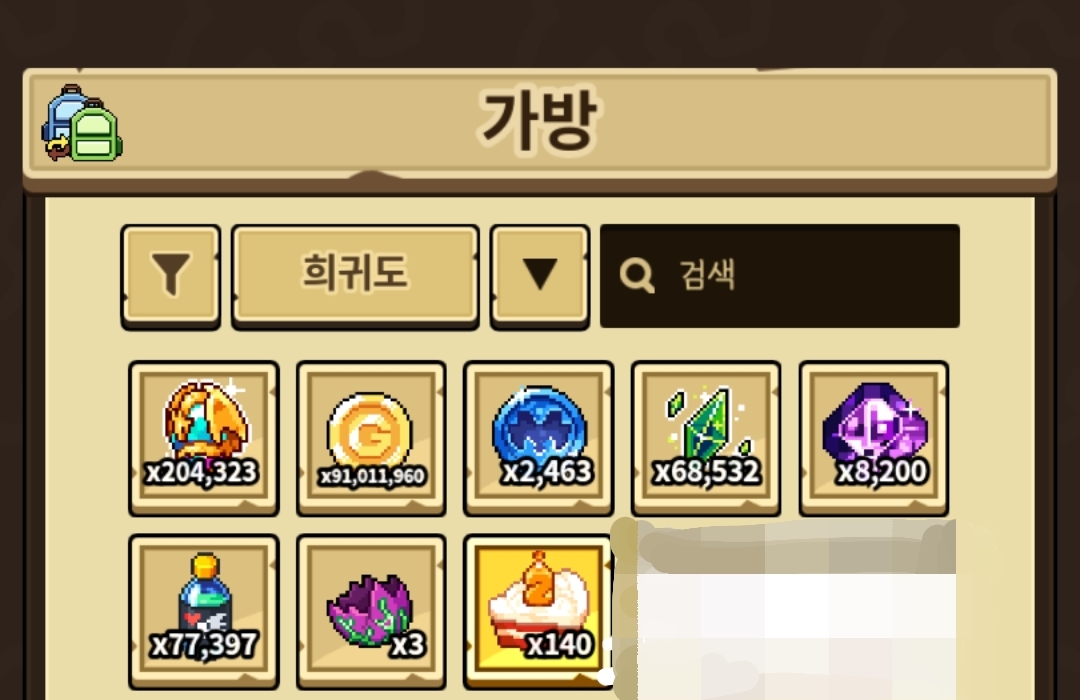Select the green crystal shard item
The height and width of the screenshot is (700, 1080).
[706, 438]
